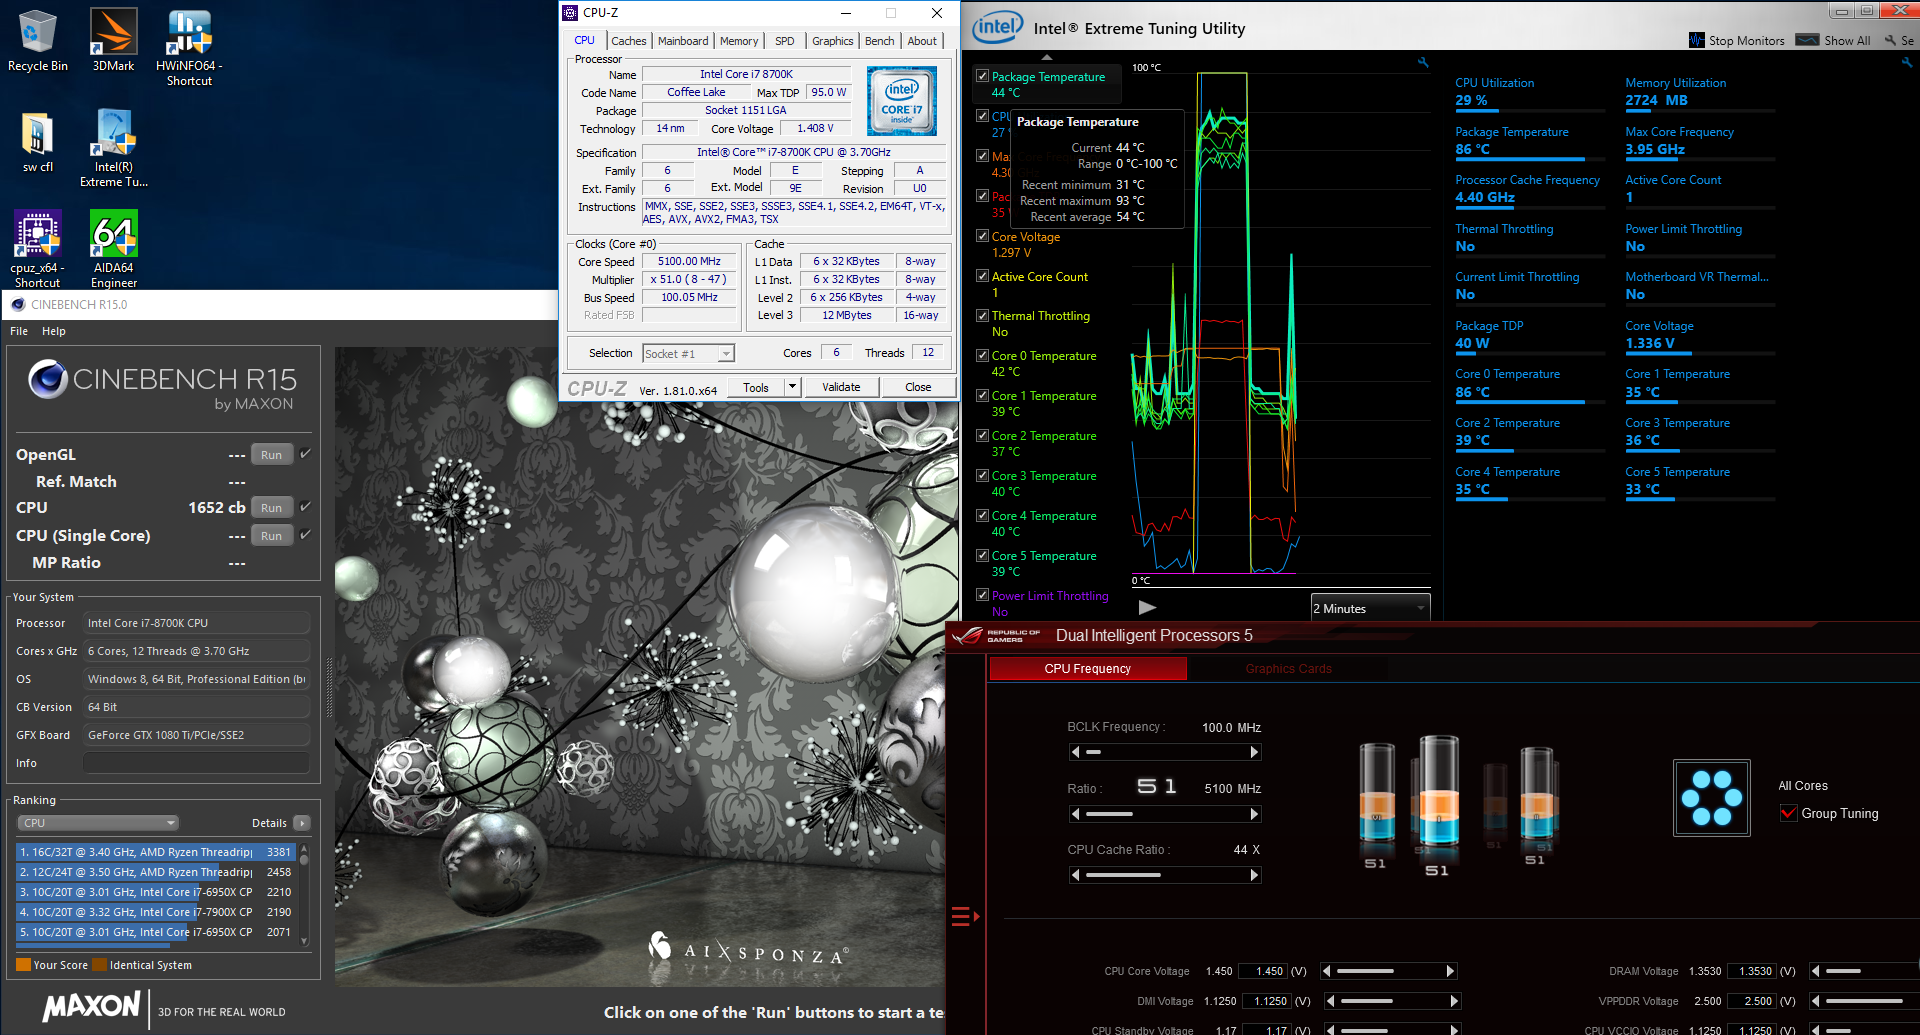Click the Show All monitors icon in XTU
This screenshot has width=1920, height=1035.
click(x=1807, y=40)
